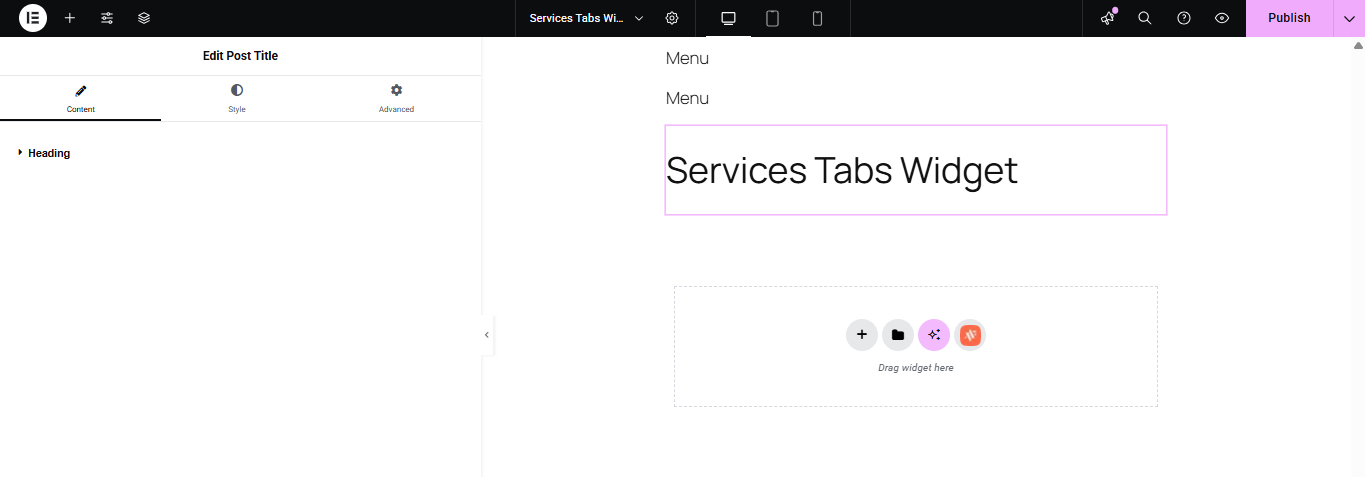
Task: Open the Structure layers icon
Action: click(x=144, y=18)
